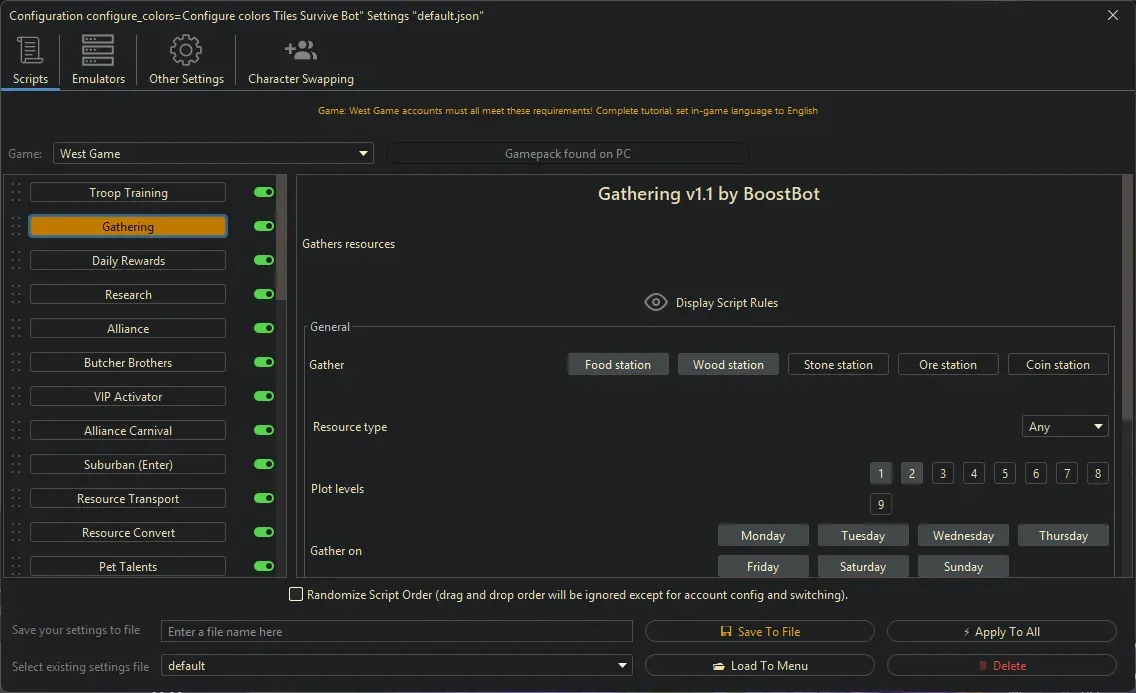Turn off the VIP Activator toggle
Image resolution: width=1136 pixels, height=693 pixels.
click(264, 397)
